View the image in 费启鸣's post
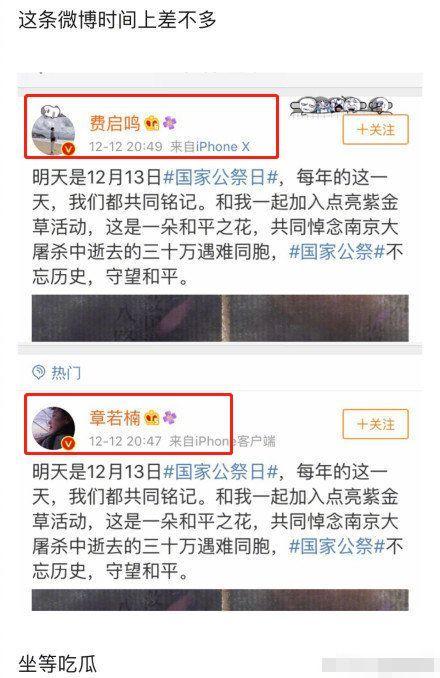The height and width of the screenshot is (678, 440). pyautogui.click(x=220, y=318)
